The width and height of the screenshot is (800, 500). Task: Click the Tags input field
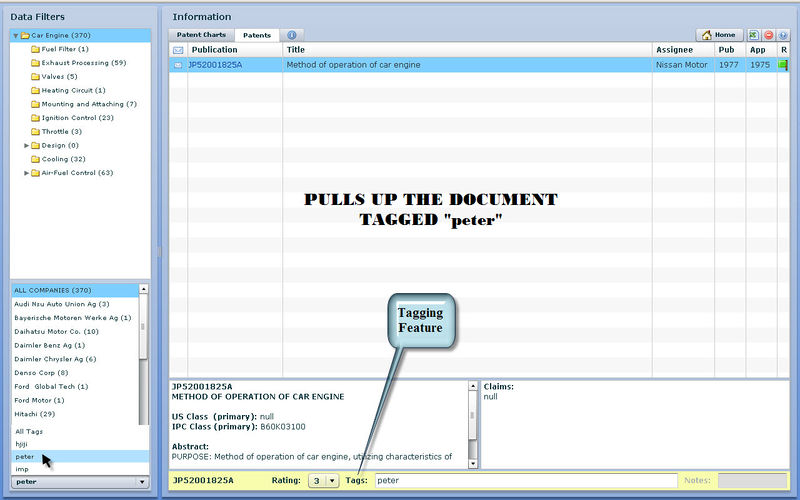point(525,481)
